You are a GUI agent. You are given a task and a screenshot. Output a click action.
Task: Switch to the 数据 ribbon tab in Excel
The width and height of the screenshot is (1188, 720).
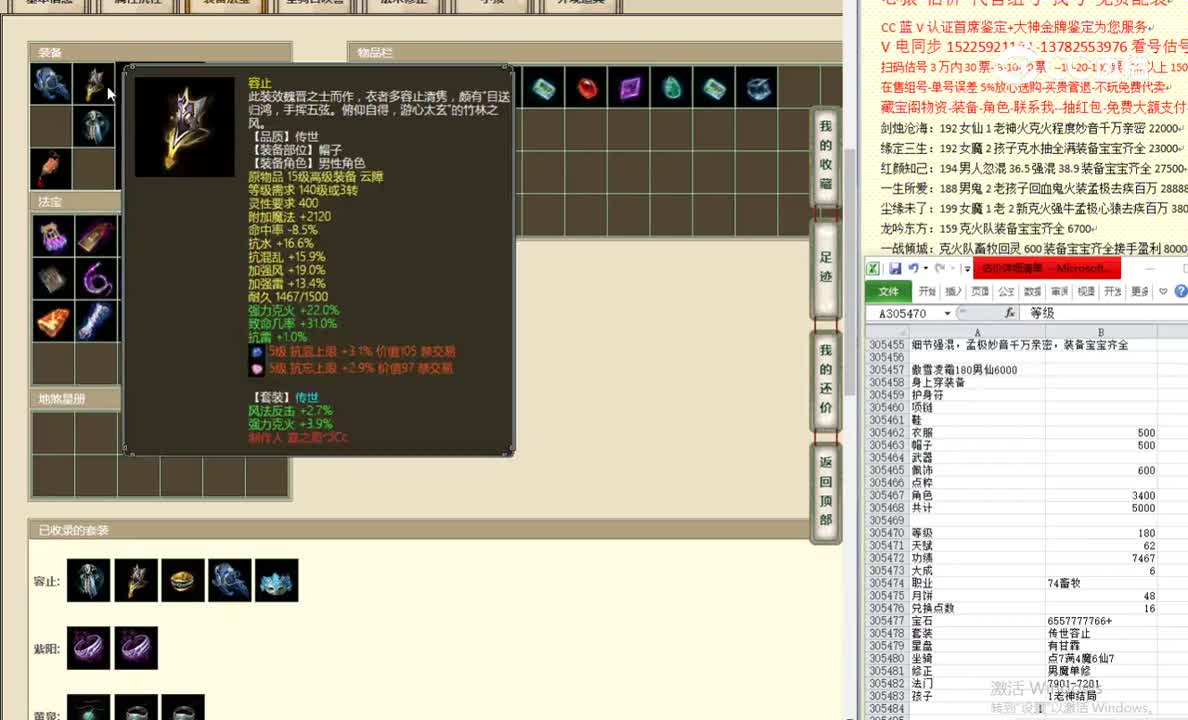(1032, 291)
